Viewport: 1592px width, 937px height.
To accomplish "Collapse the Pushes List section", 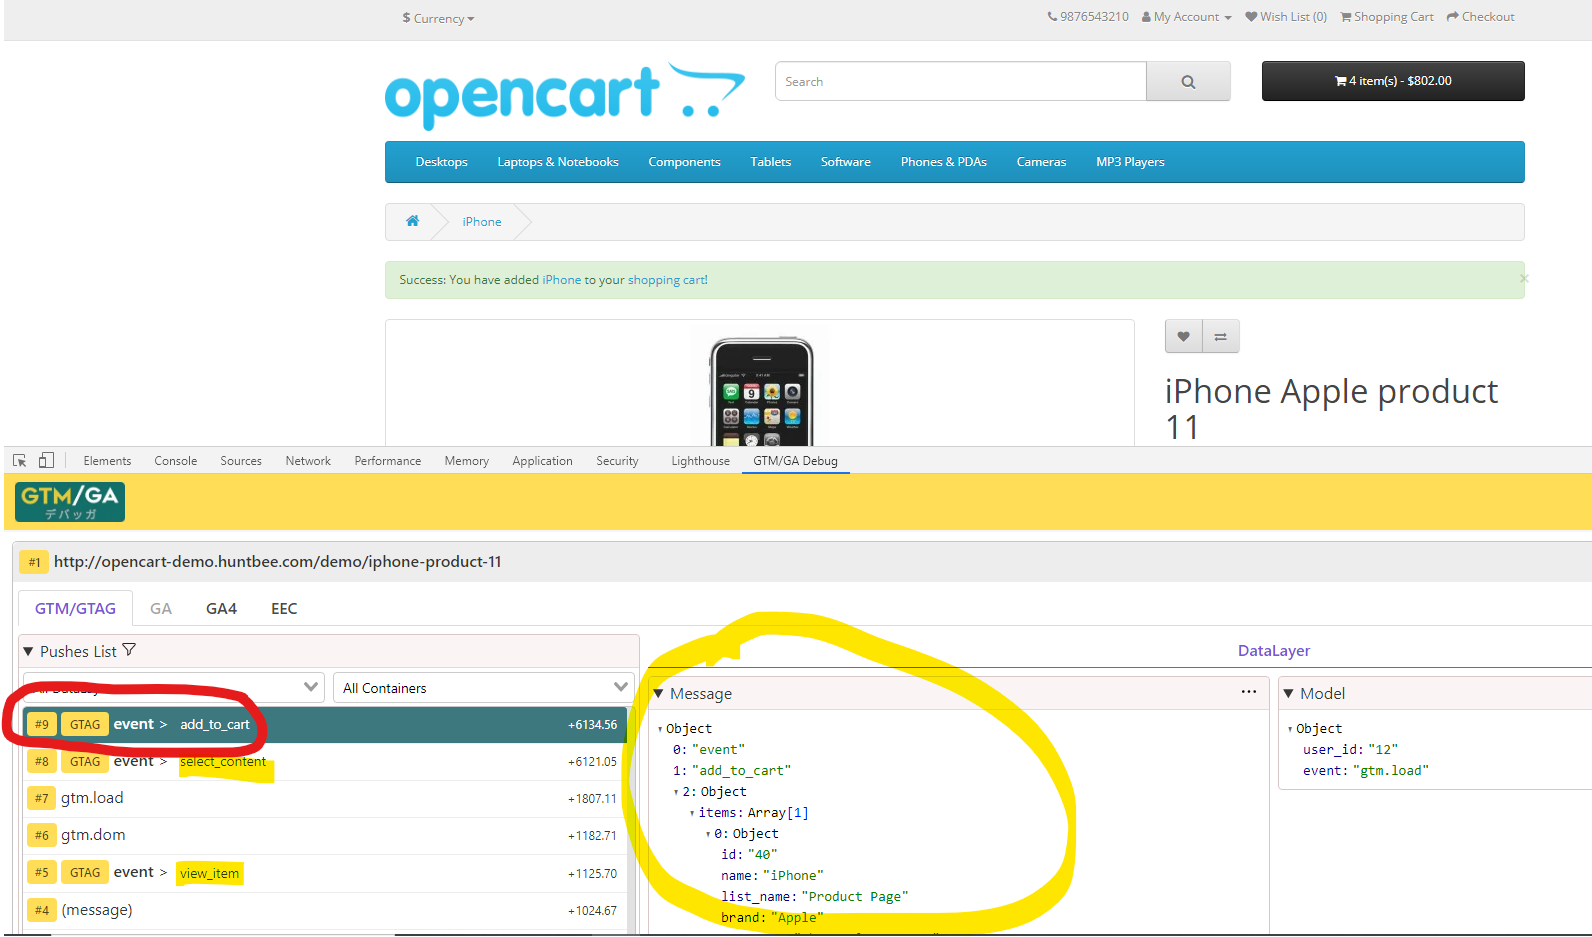I will pyautogui.click(x=28, y=652).
